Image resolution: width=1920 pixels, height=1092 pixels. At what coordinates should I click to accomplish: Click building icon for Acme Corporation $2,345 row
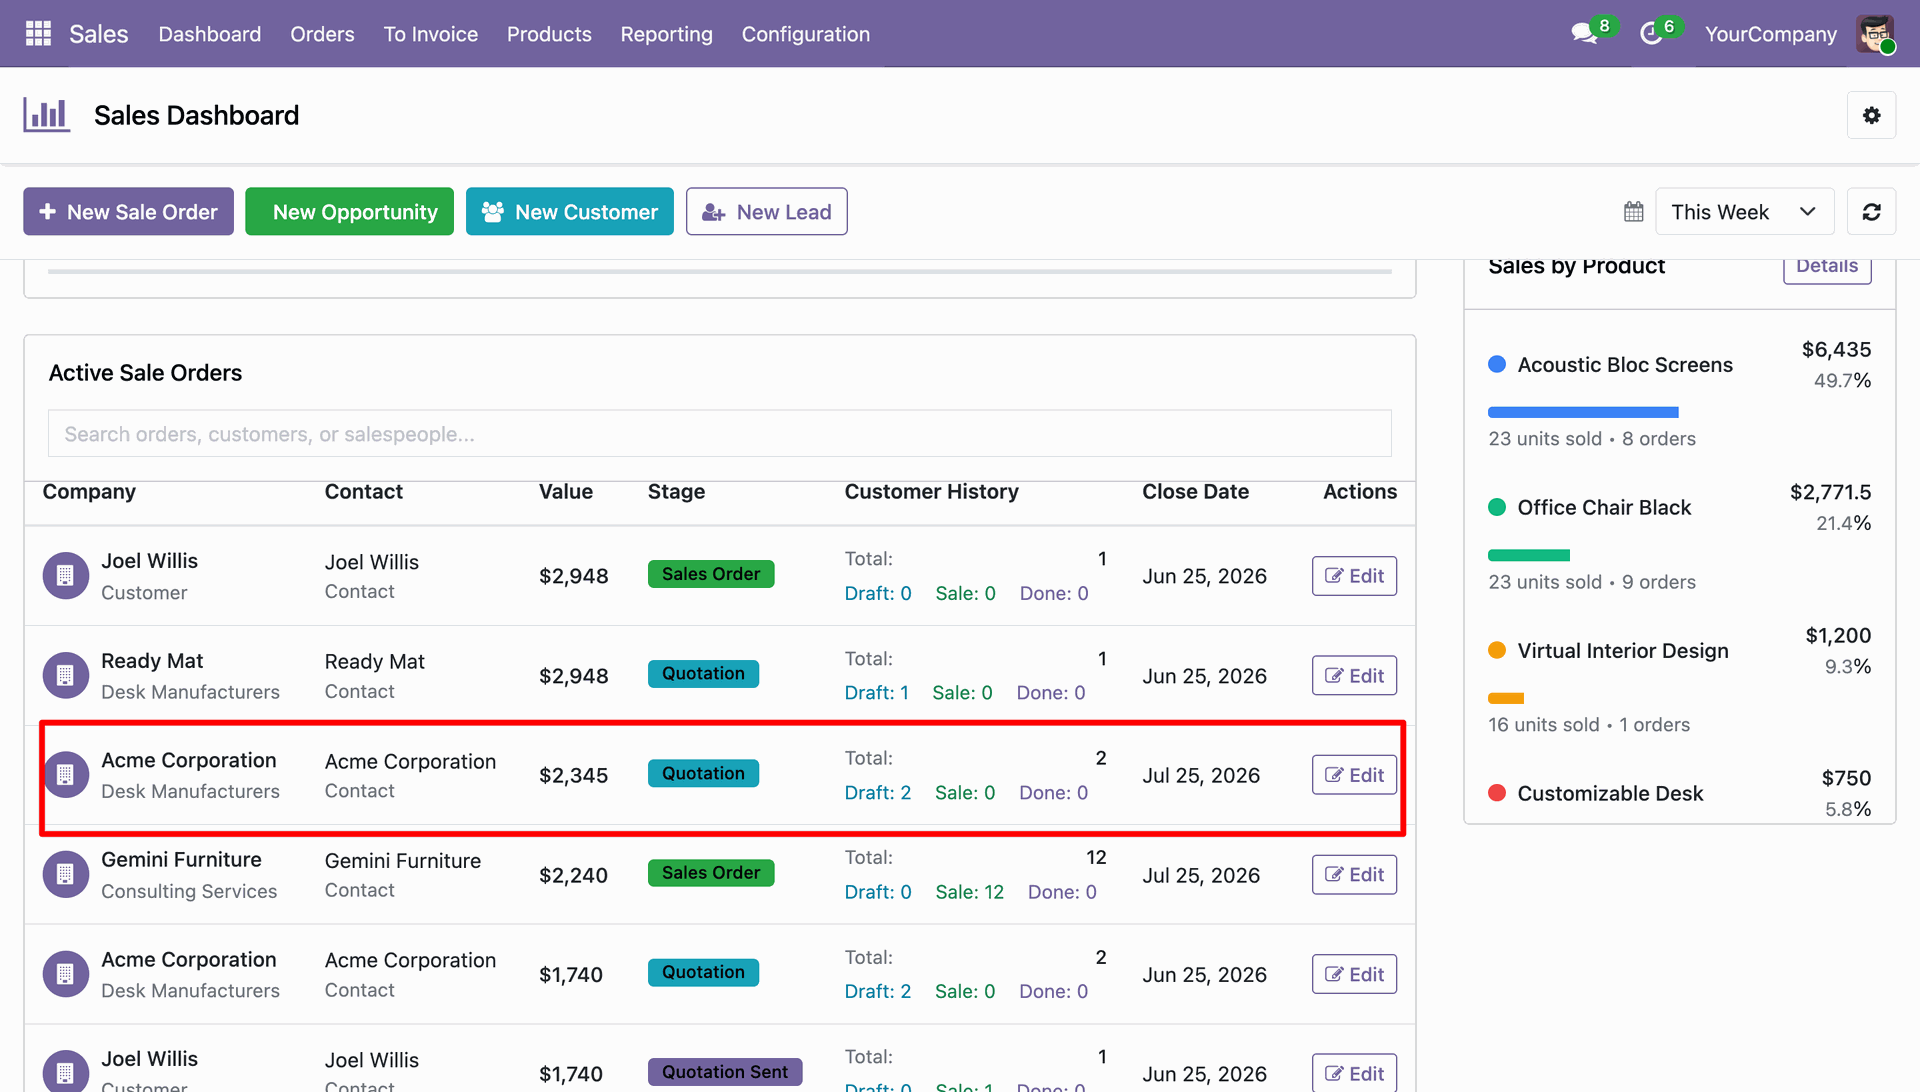pos(65,775)
